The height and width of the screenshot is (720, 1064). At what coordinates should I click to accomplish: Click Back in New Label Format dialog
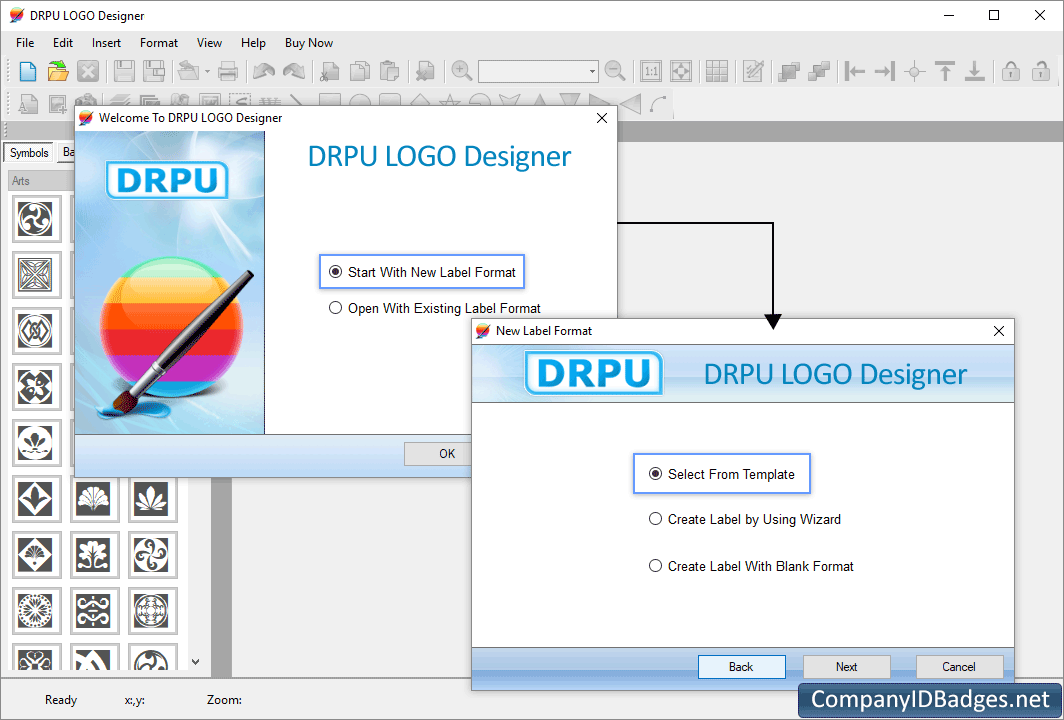(x=741, y=666)
